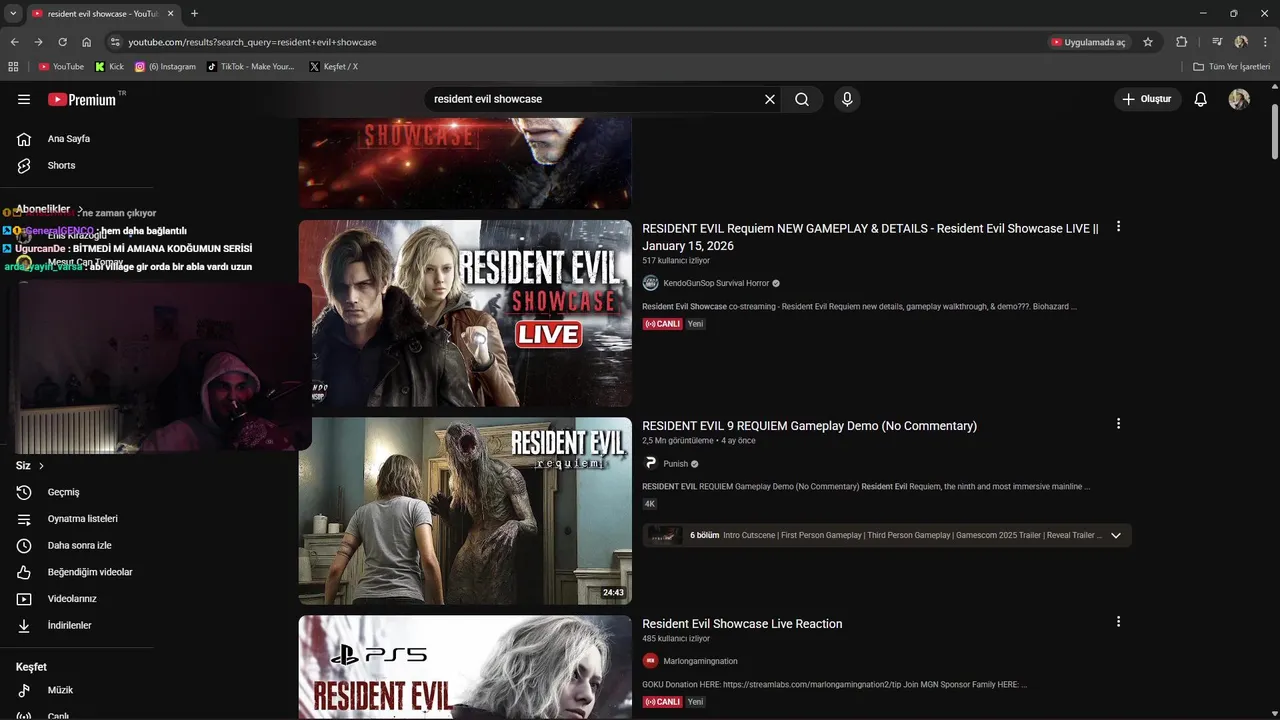
Task: Visit the Punish channel
Action: coord(676,464)
